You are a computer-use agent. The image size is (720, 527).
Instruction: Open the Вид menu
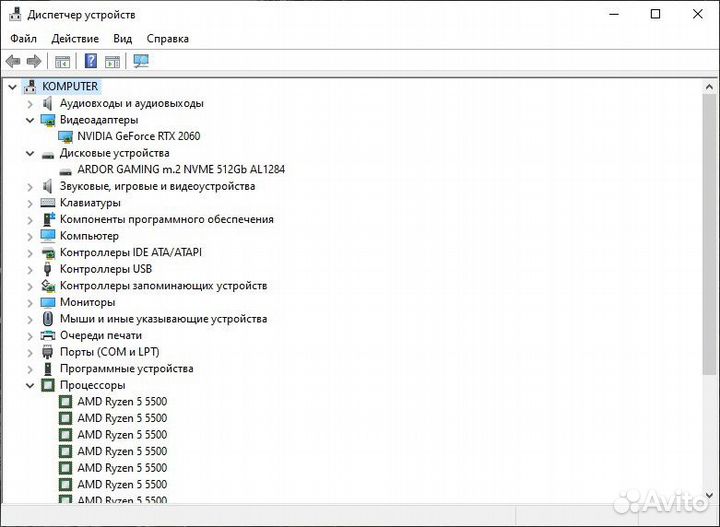click(123, 39)
